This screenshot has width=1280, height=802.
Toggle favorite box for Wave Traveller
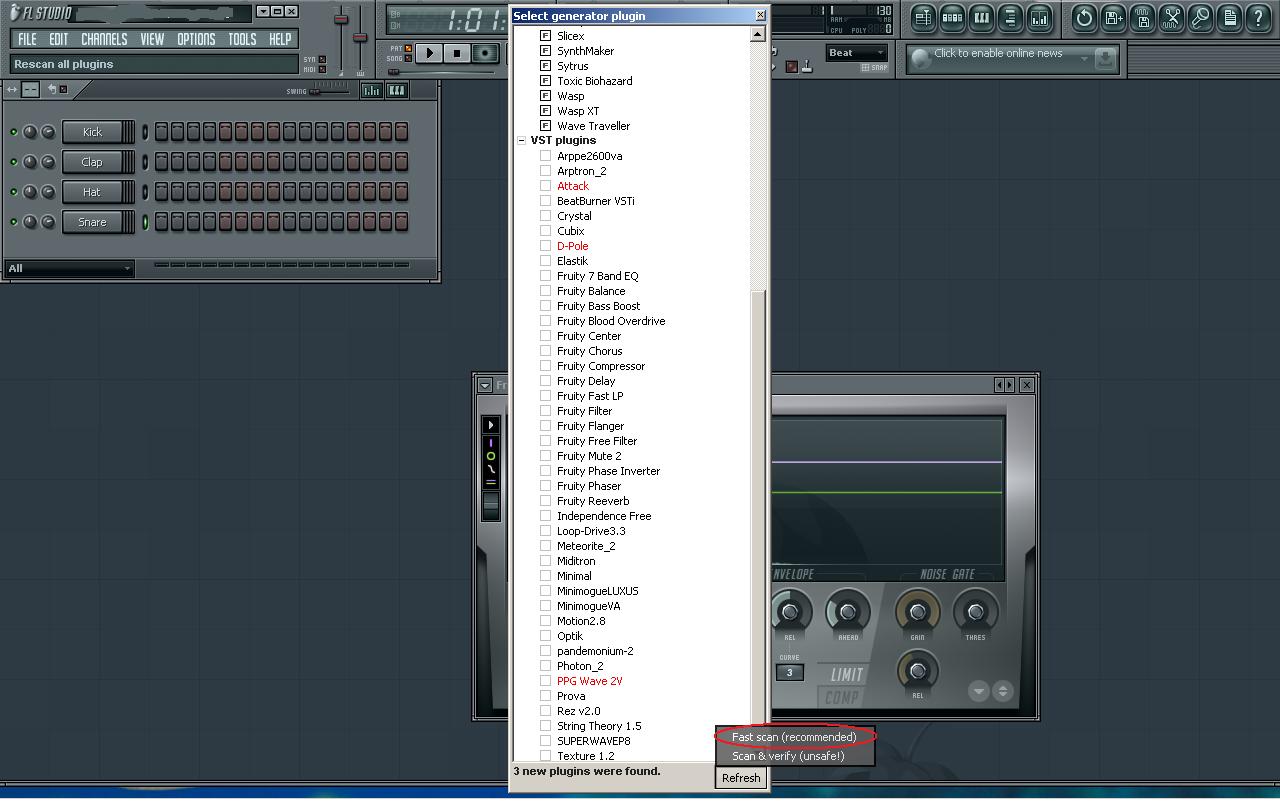click(x=546, y=126)
